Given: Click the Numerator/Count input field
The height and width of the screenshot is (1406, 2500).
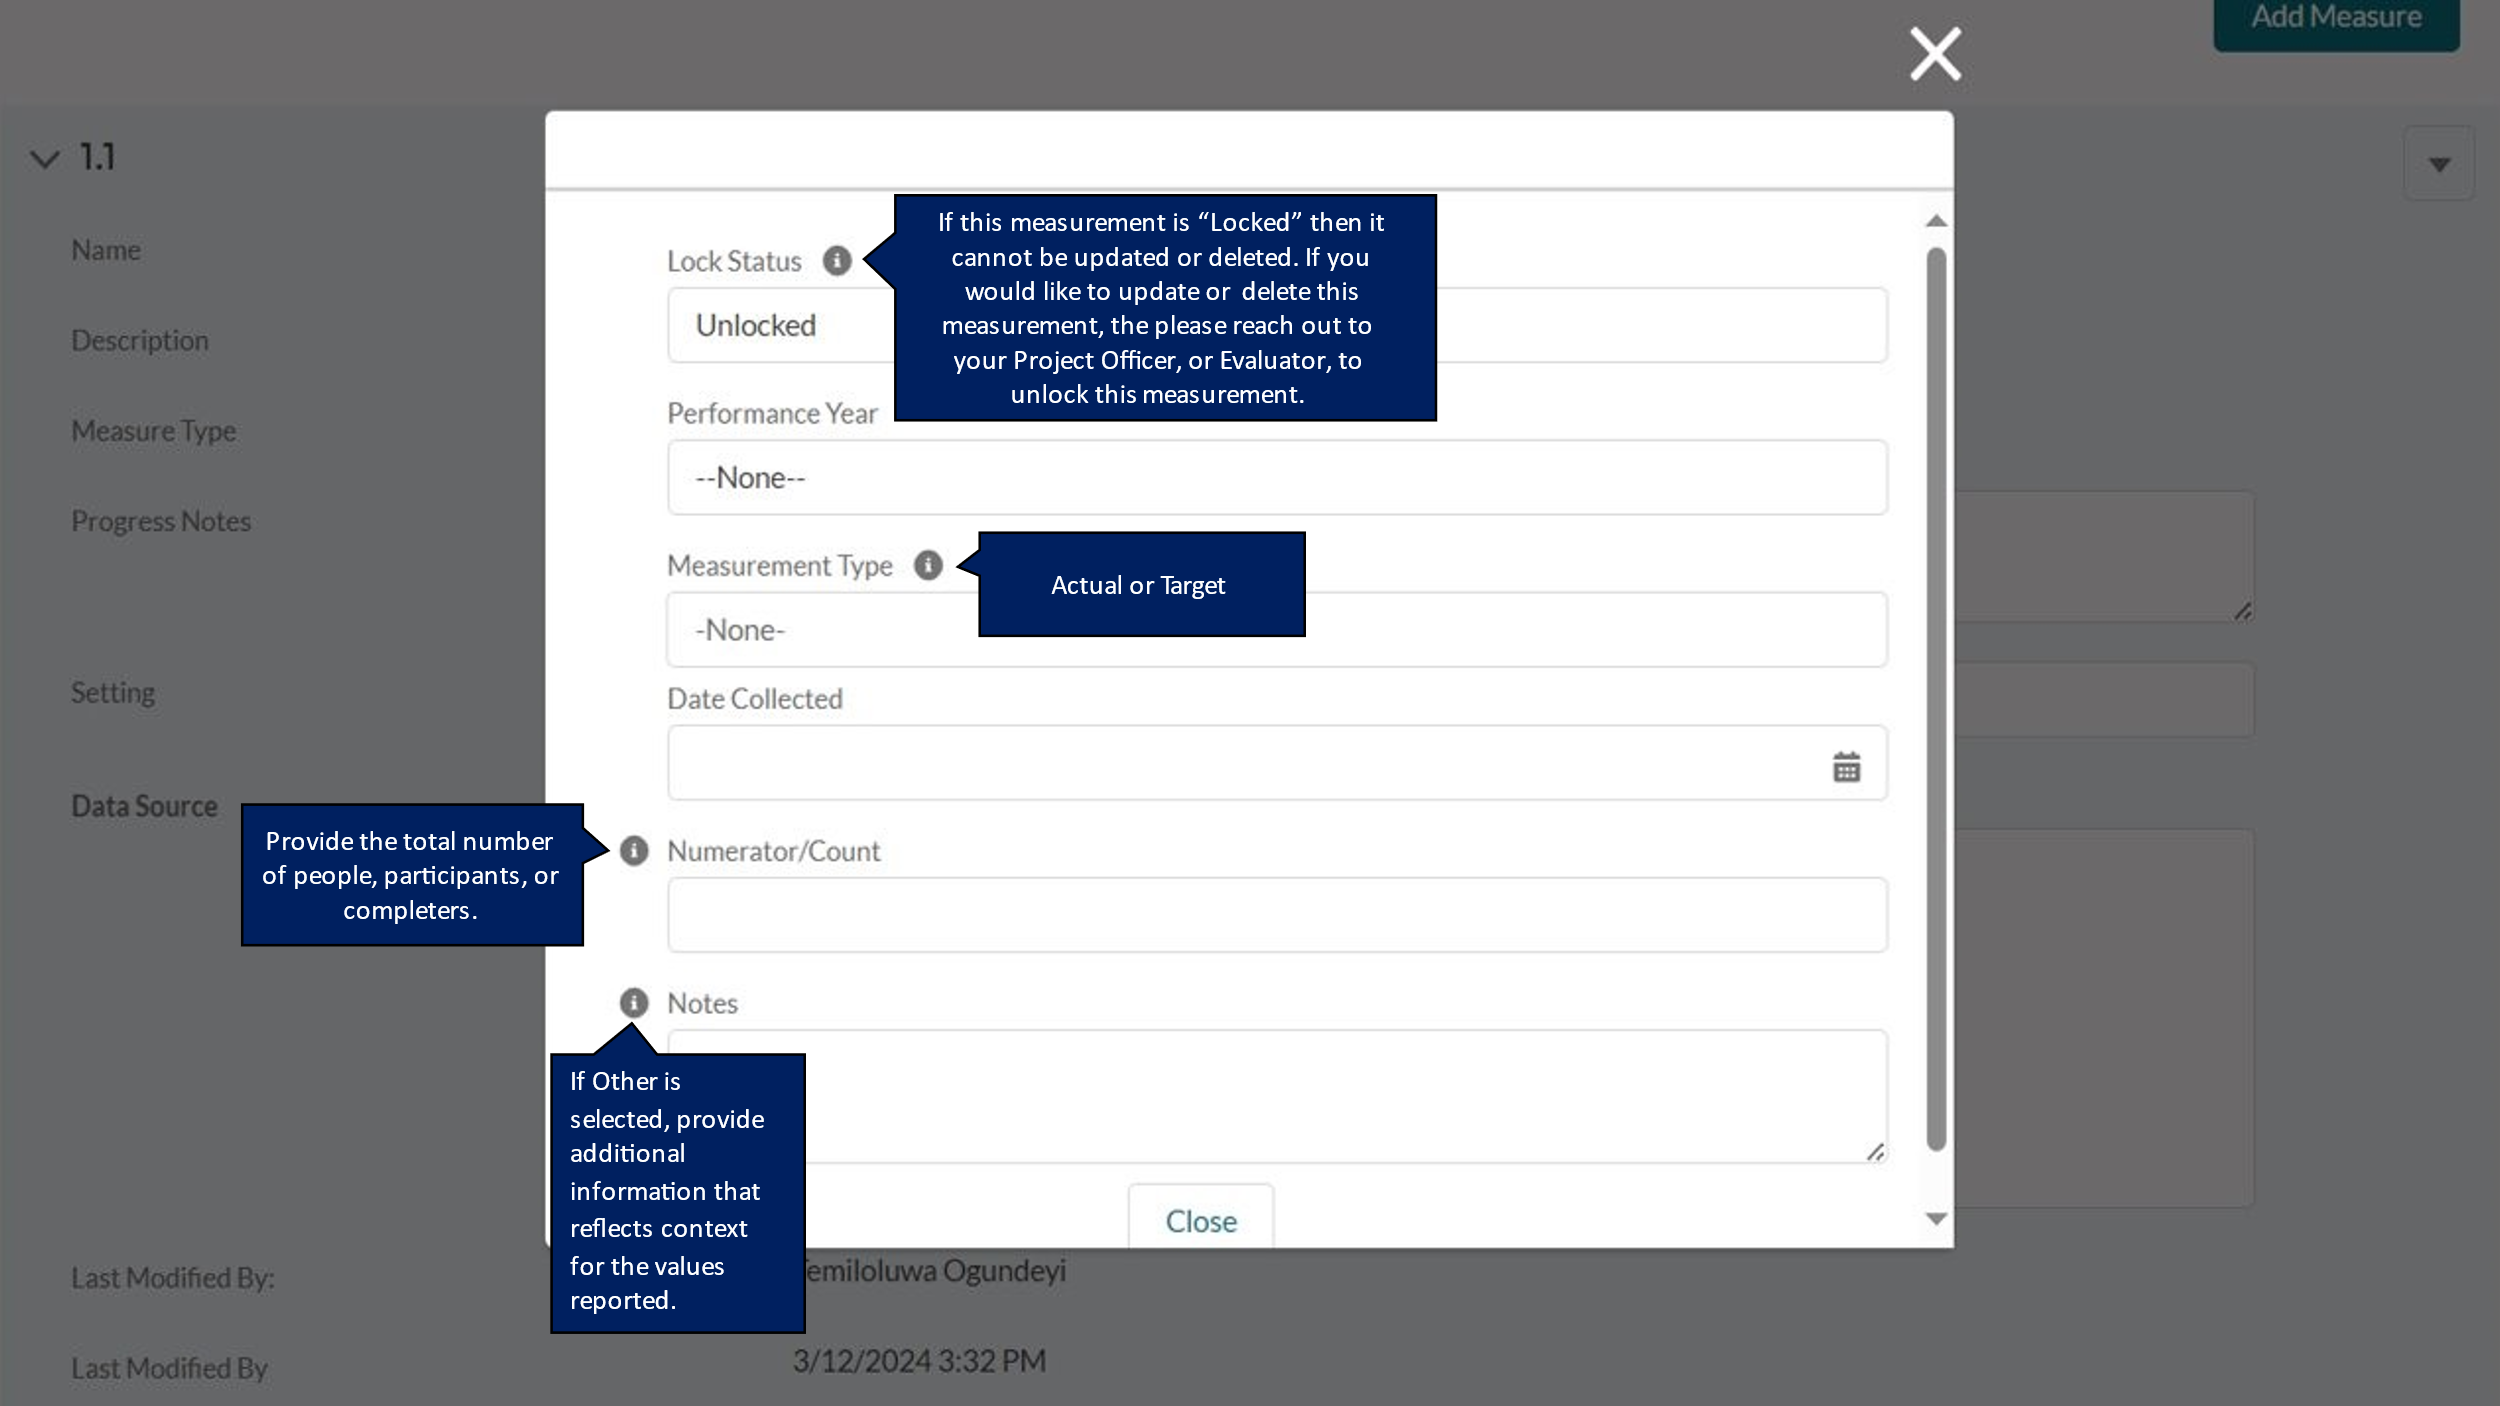Looking at the screenshot, I should (1276, 915).
